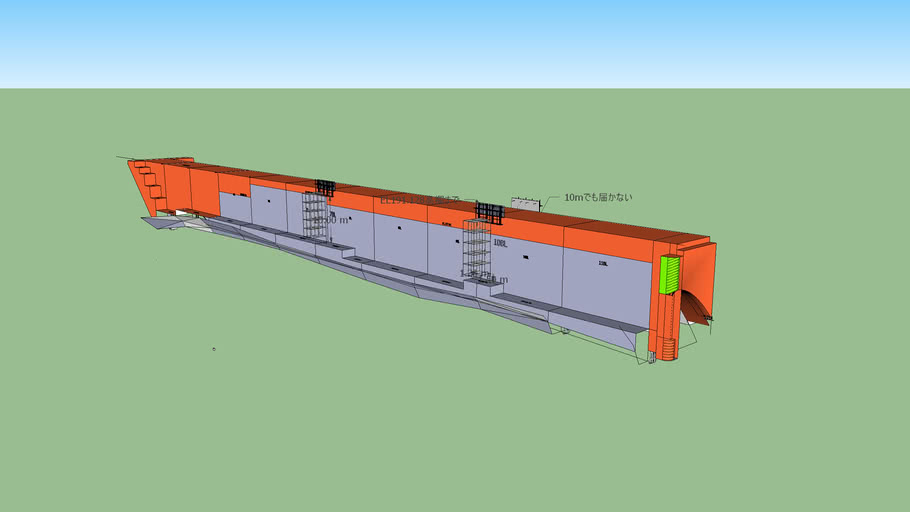This screenshot has height=512, width=910.
Task: Click the ribbed orange cylinder at the column base
Action: [669, 349]
